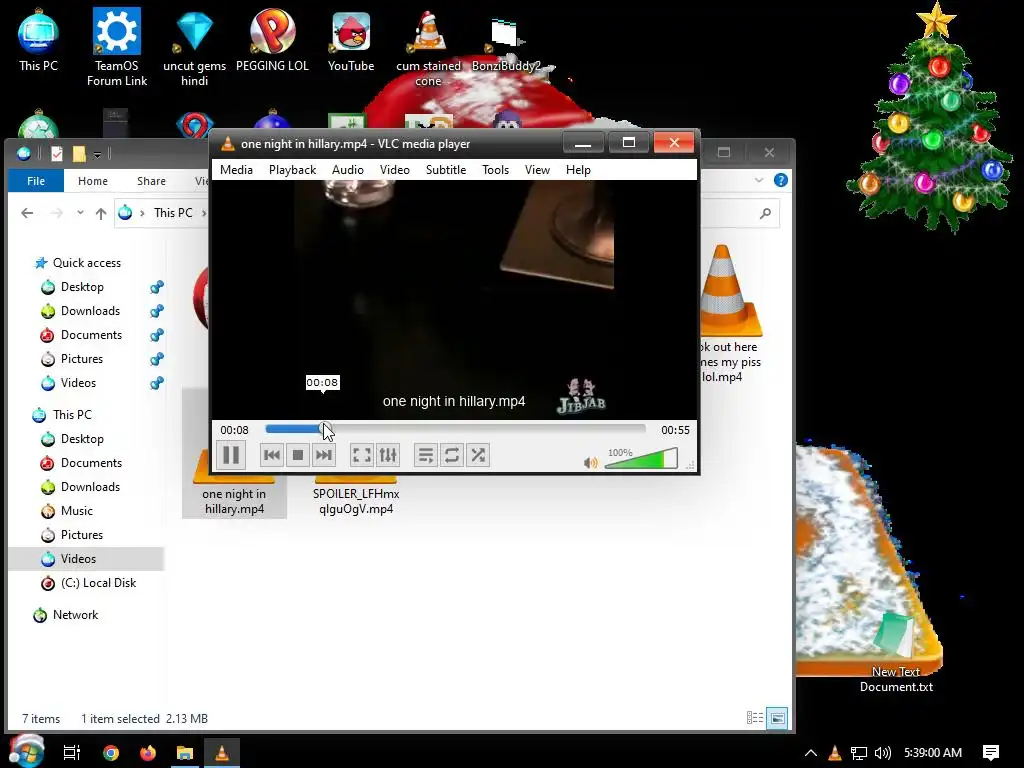Open recent locations dropdown in Explorer
The width and height of the screenshot is (1024, 768).
80,213
